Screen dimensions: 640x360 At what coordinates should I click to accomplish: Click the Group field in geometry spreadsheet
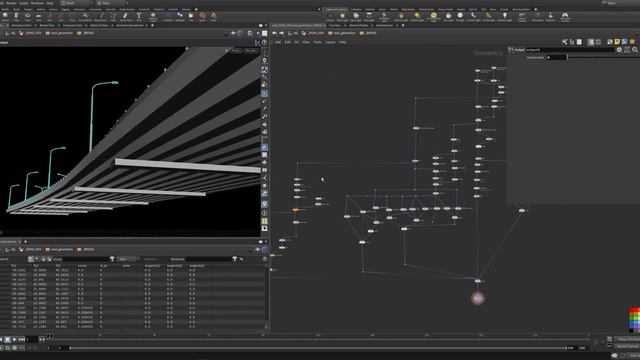coord(85,259)
